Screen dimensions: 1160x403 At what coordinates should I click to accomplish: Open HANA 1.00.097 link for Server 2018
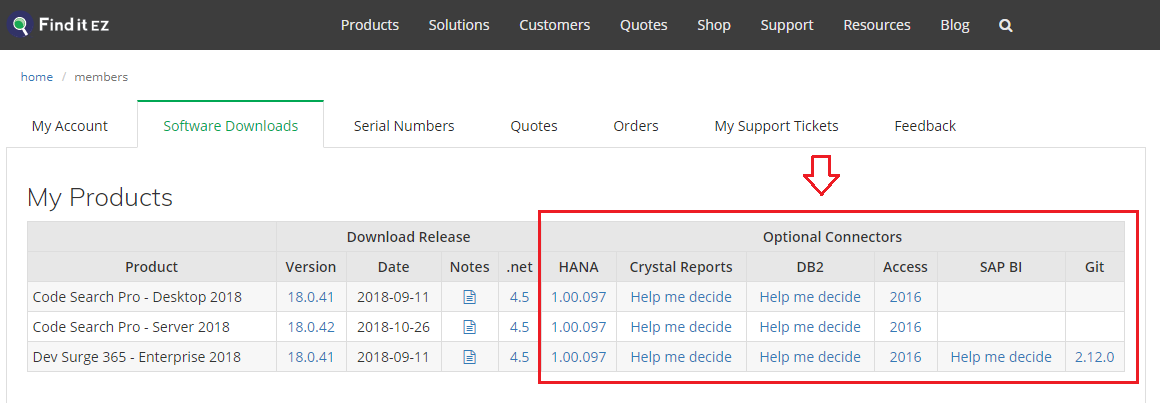(x=579, y=327)
